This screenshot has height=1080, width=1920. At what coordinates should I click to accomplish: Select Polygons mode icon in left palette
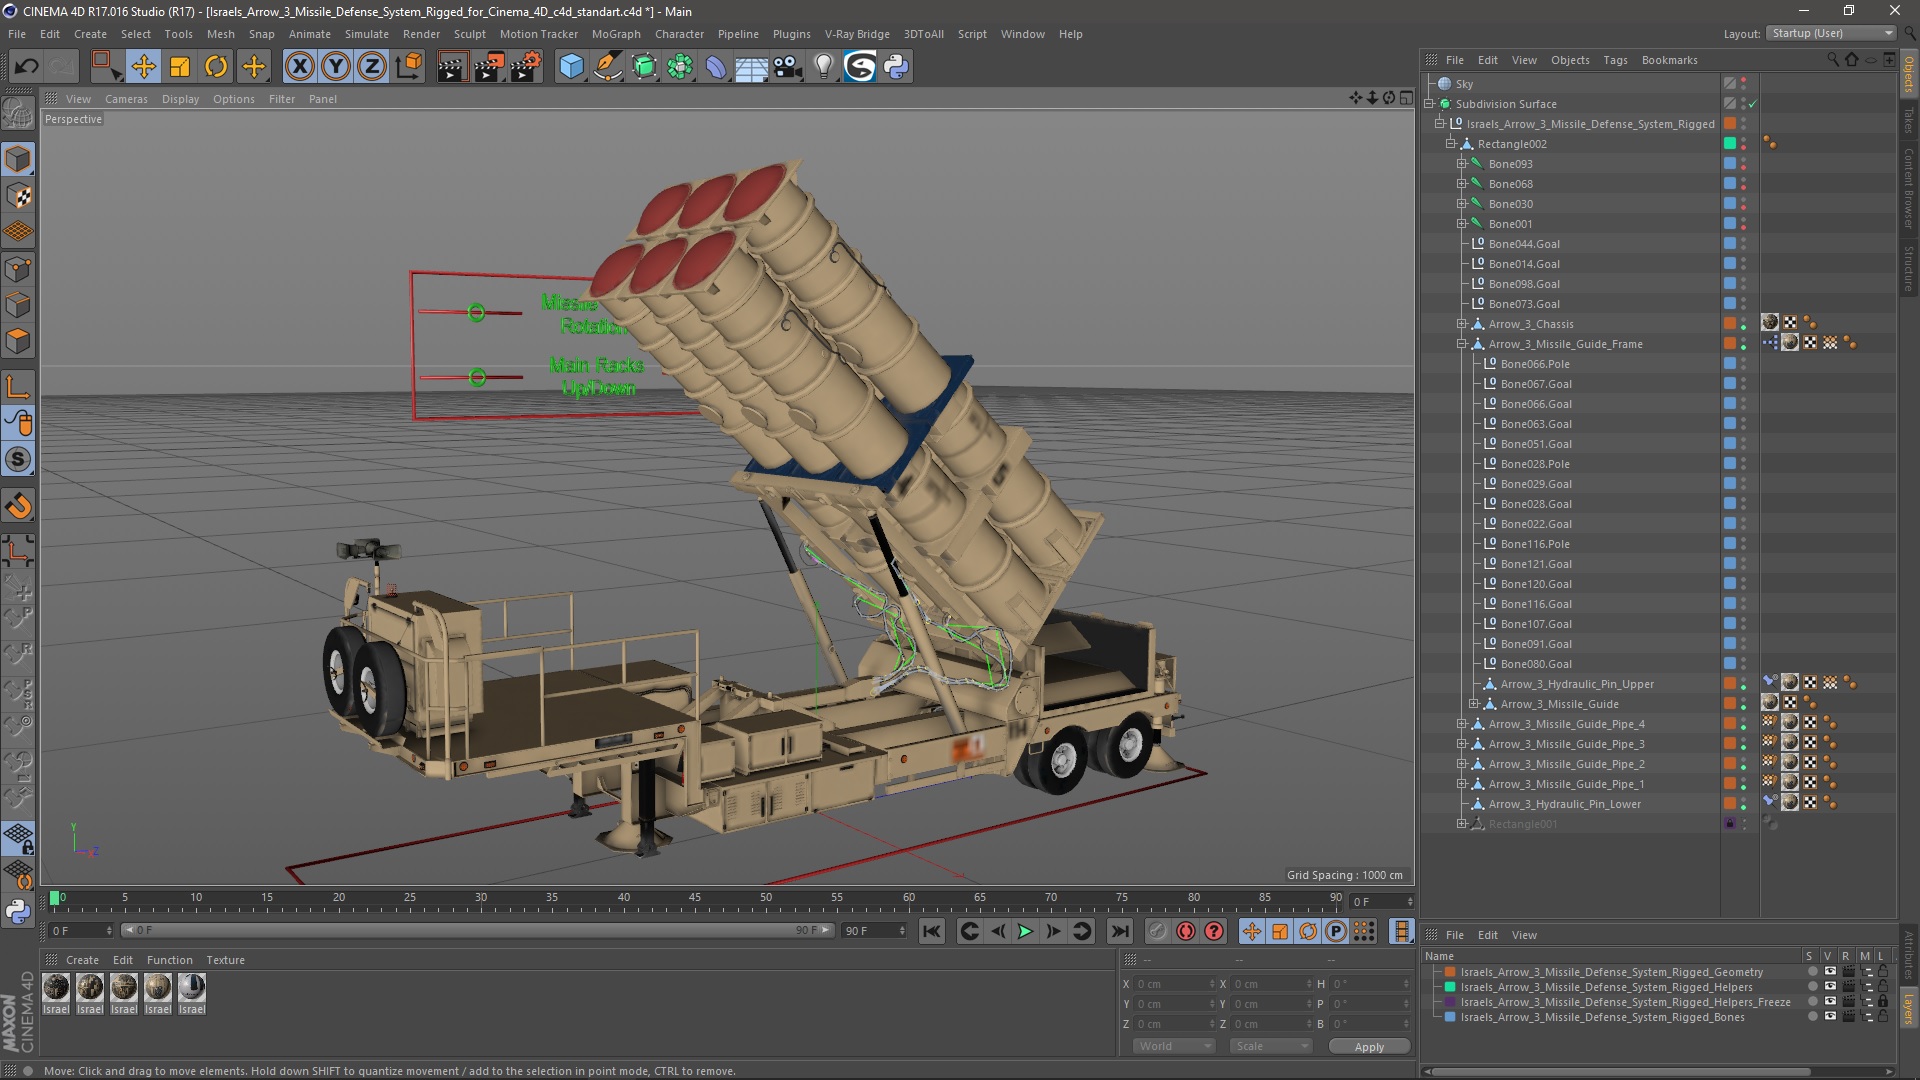click(x=18, y=341)
